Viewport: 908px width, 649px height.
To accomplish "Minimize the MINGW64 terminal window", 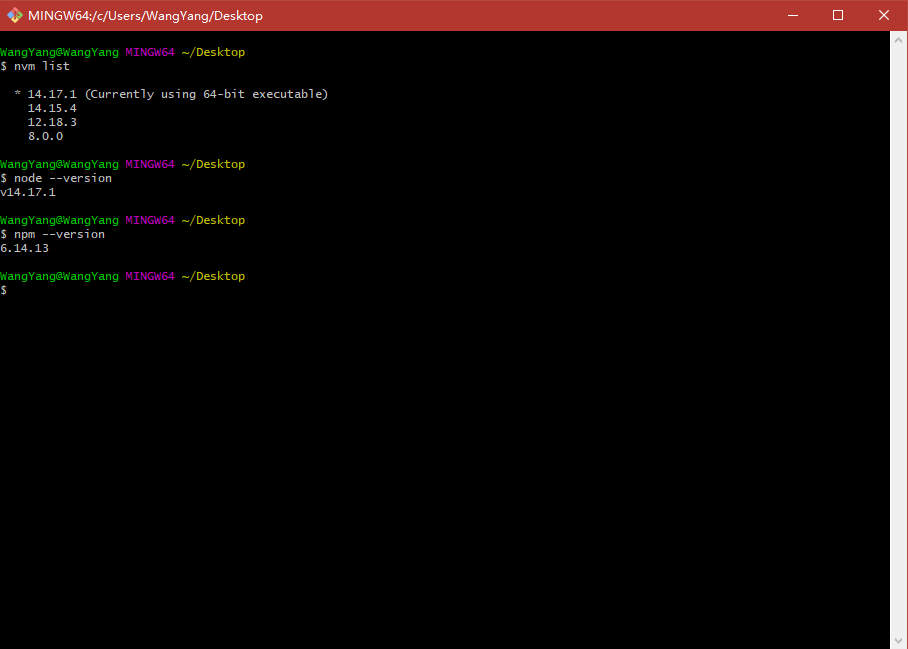I will point(793,16).
